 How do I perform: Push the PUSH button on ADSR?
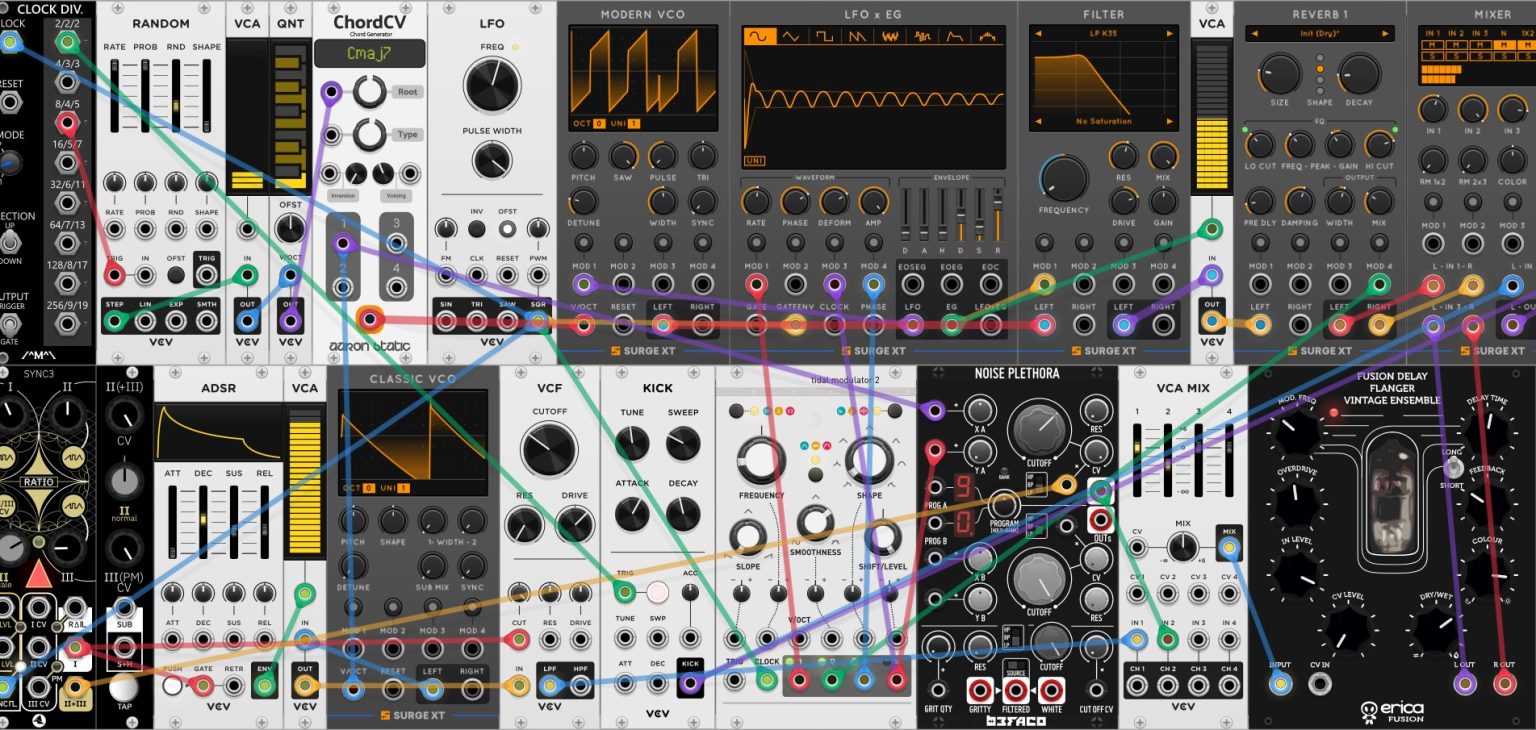[173, 686]
